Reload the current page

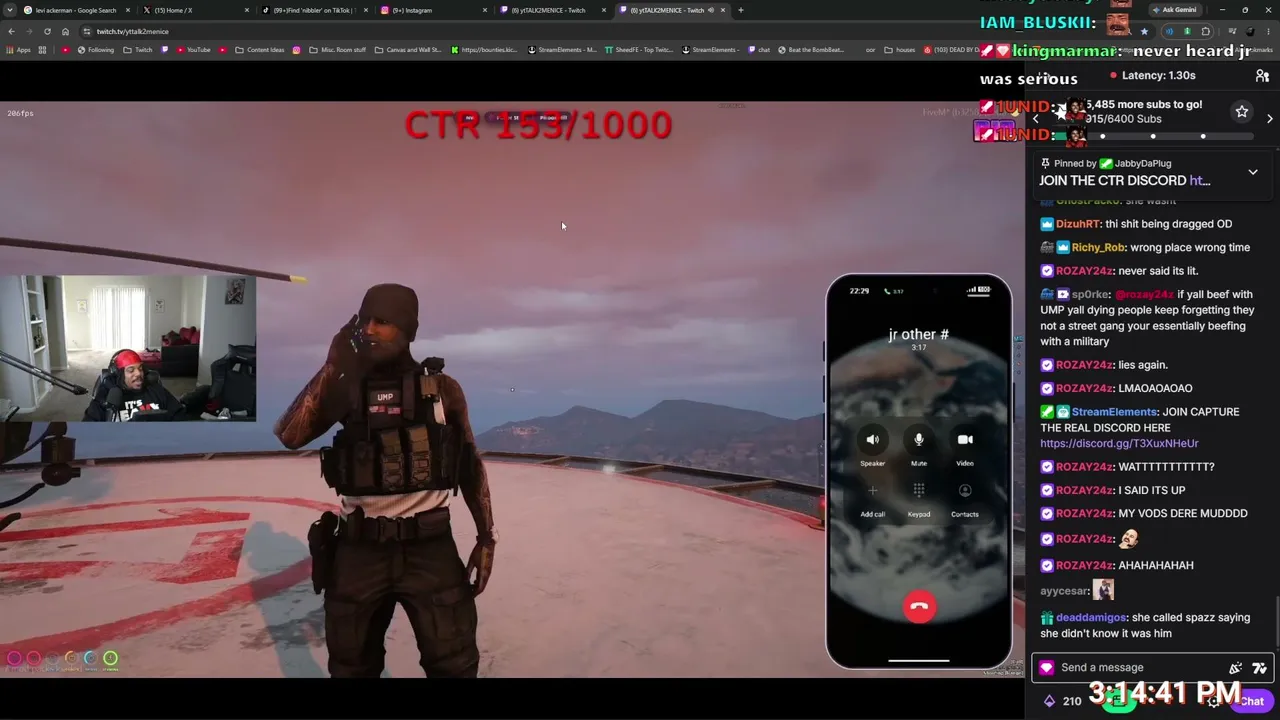click(x=47, y=31)
